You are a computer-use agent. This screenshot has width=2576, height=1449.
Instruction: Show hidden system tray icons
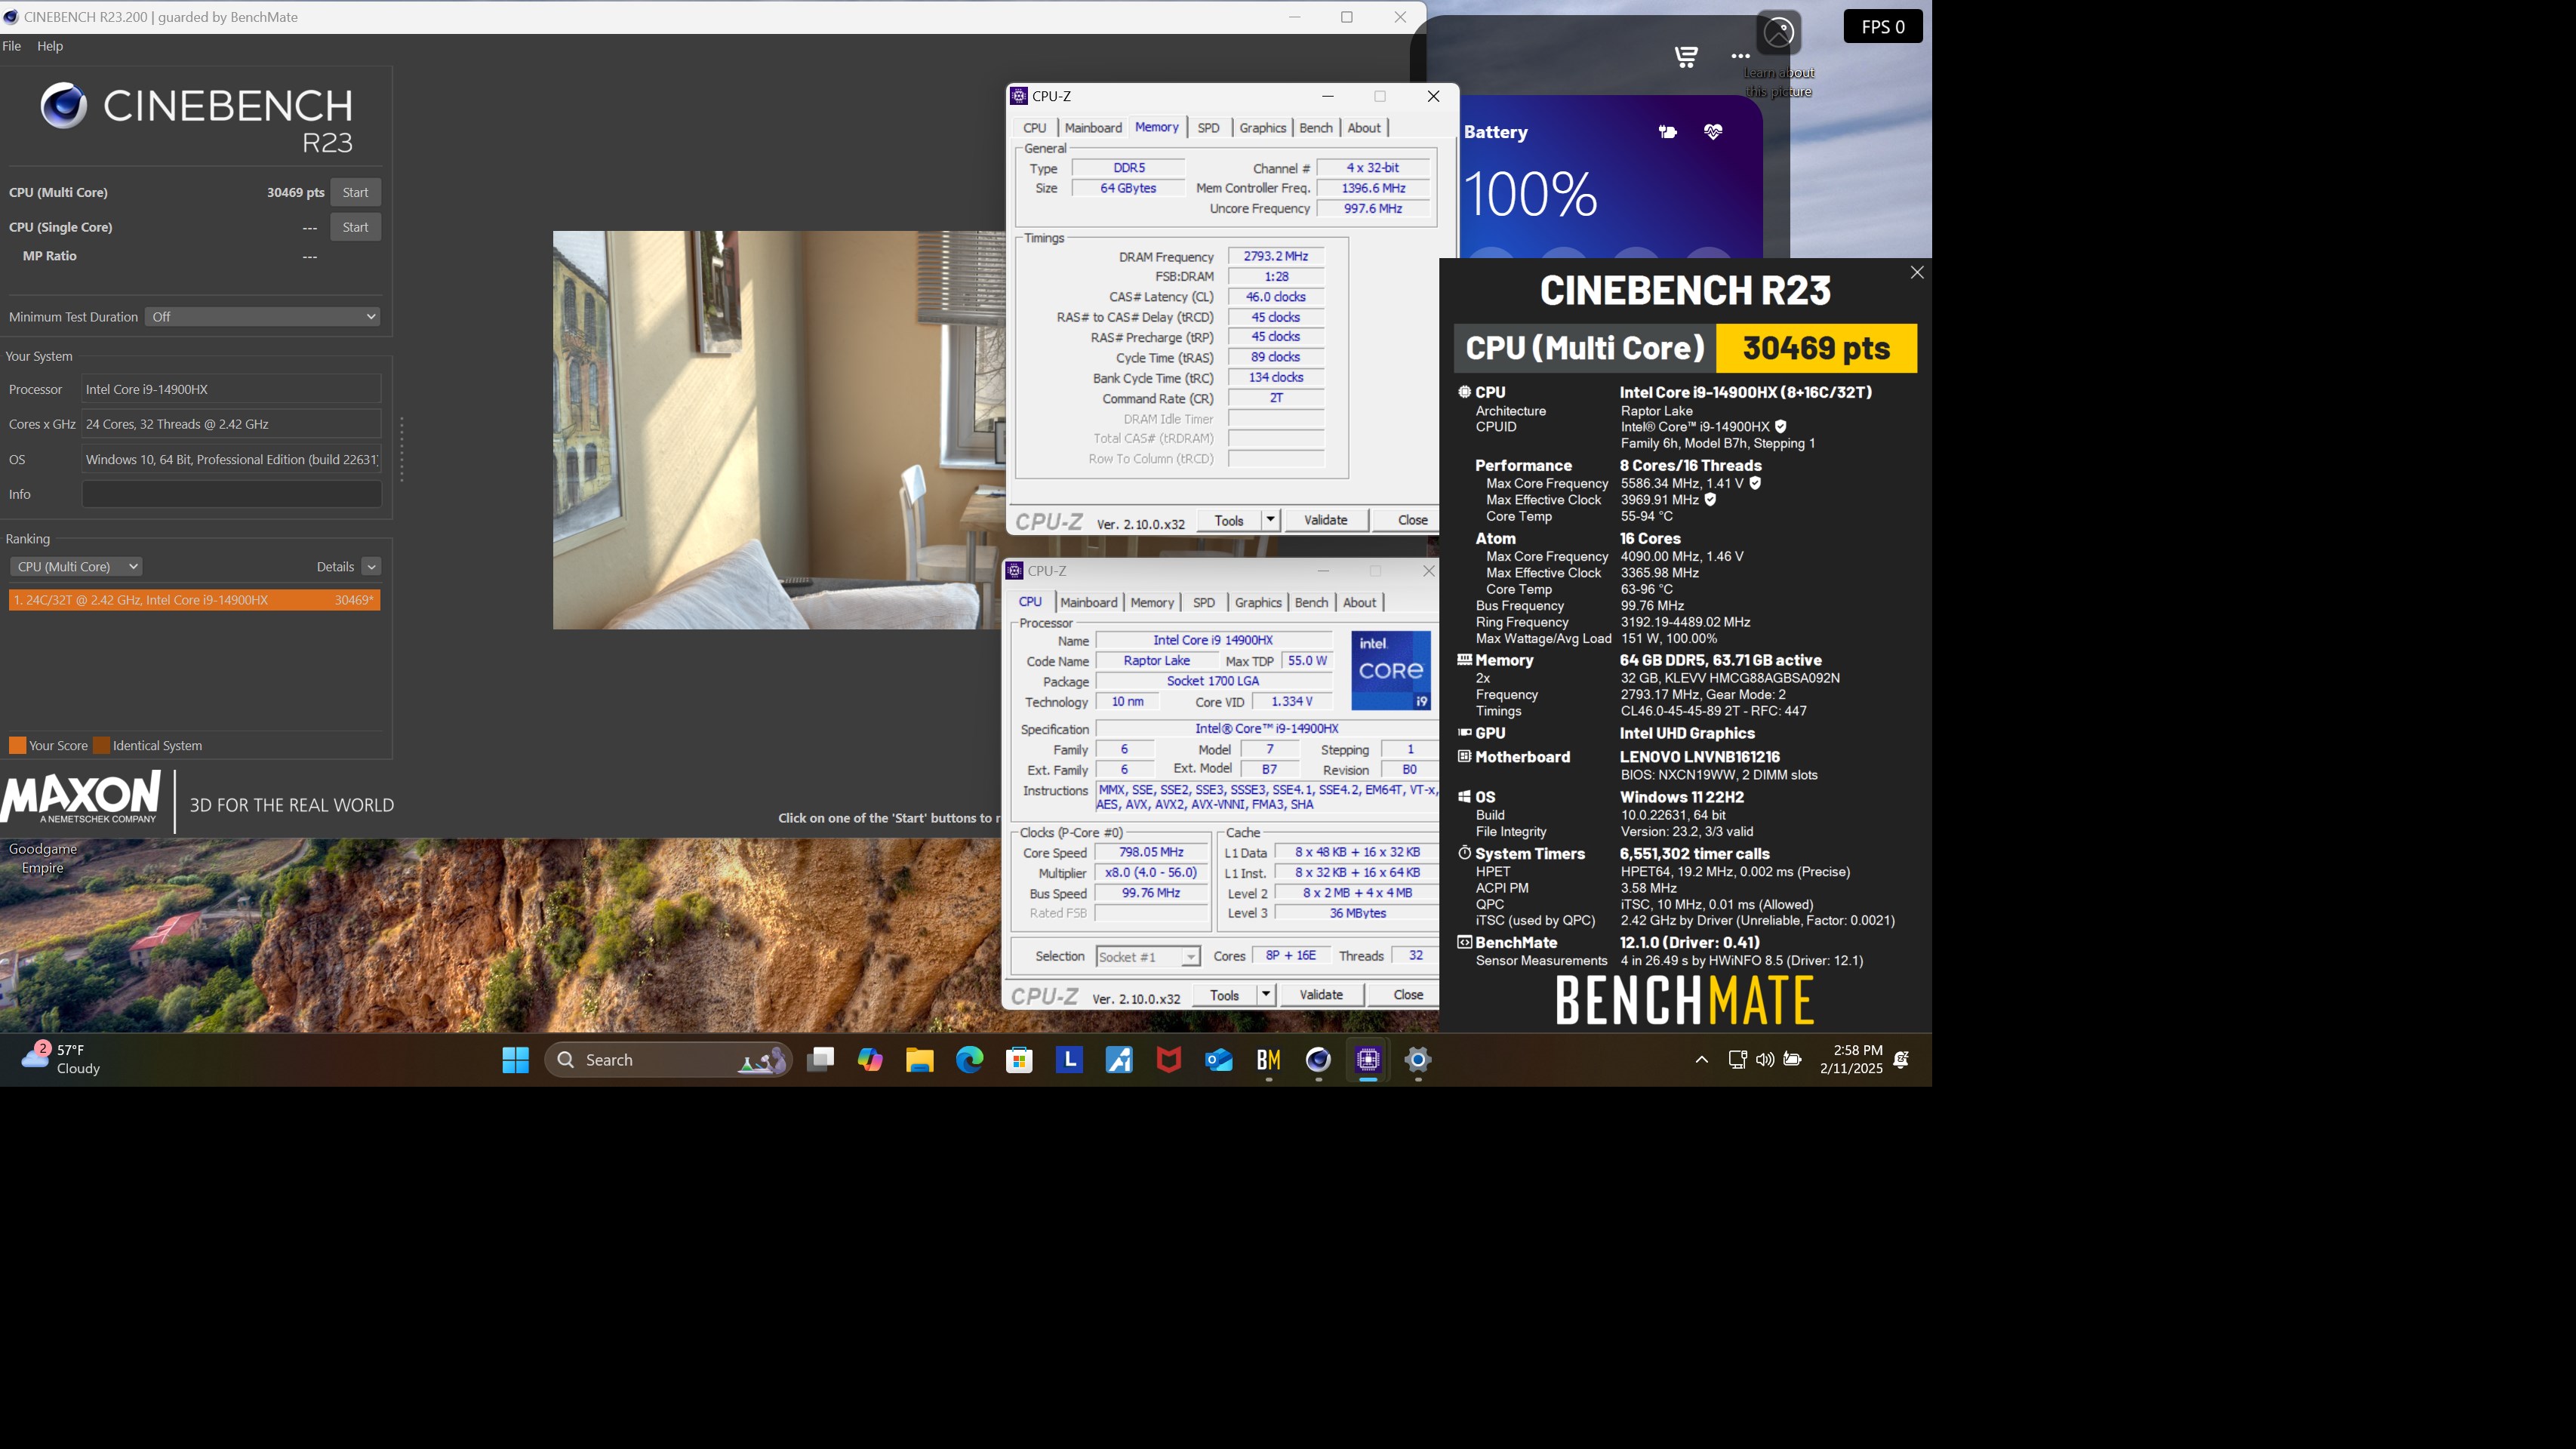click(x=1702, y=1060)
